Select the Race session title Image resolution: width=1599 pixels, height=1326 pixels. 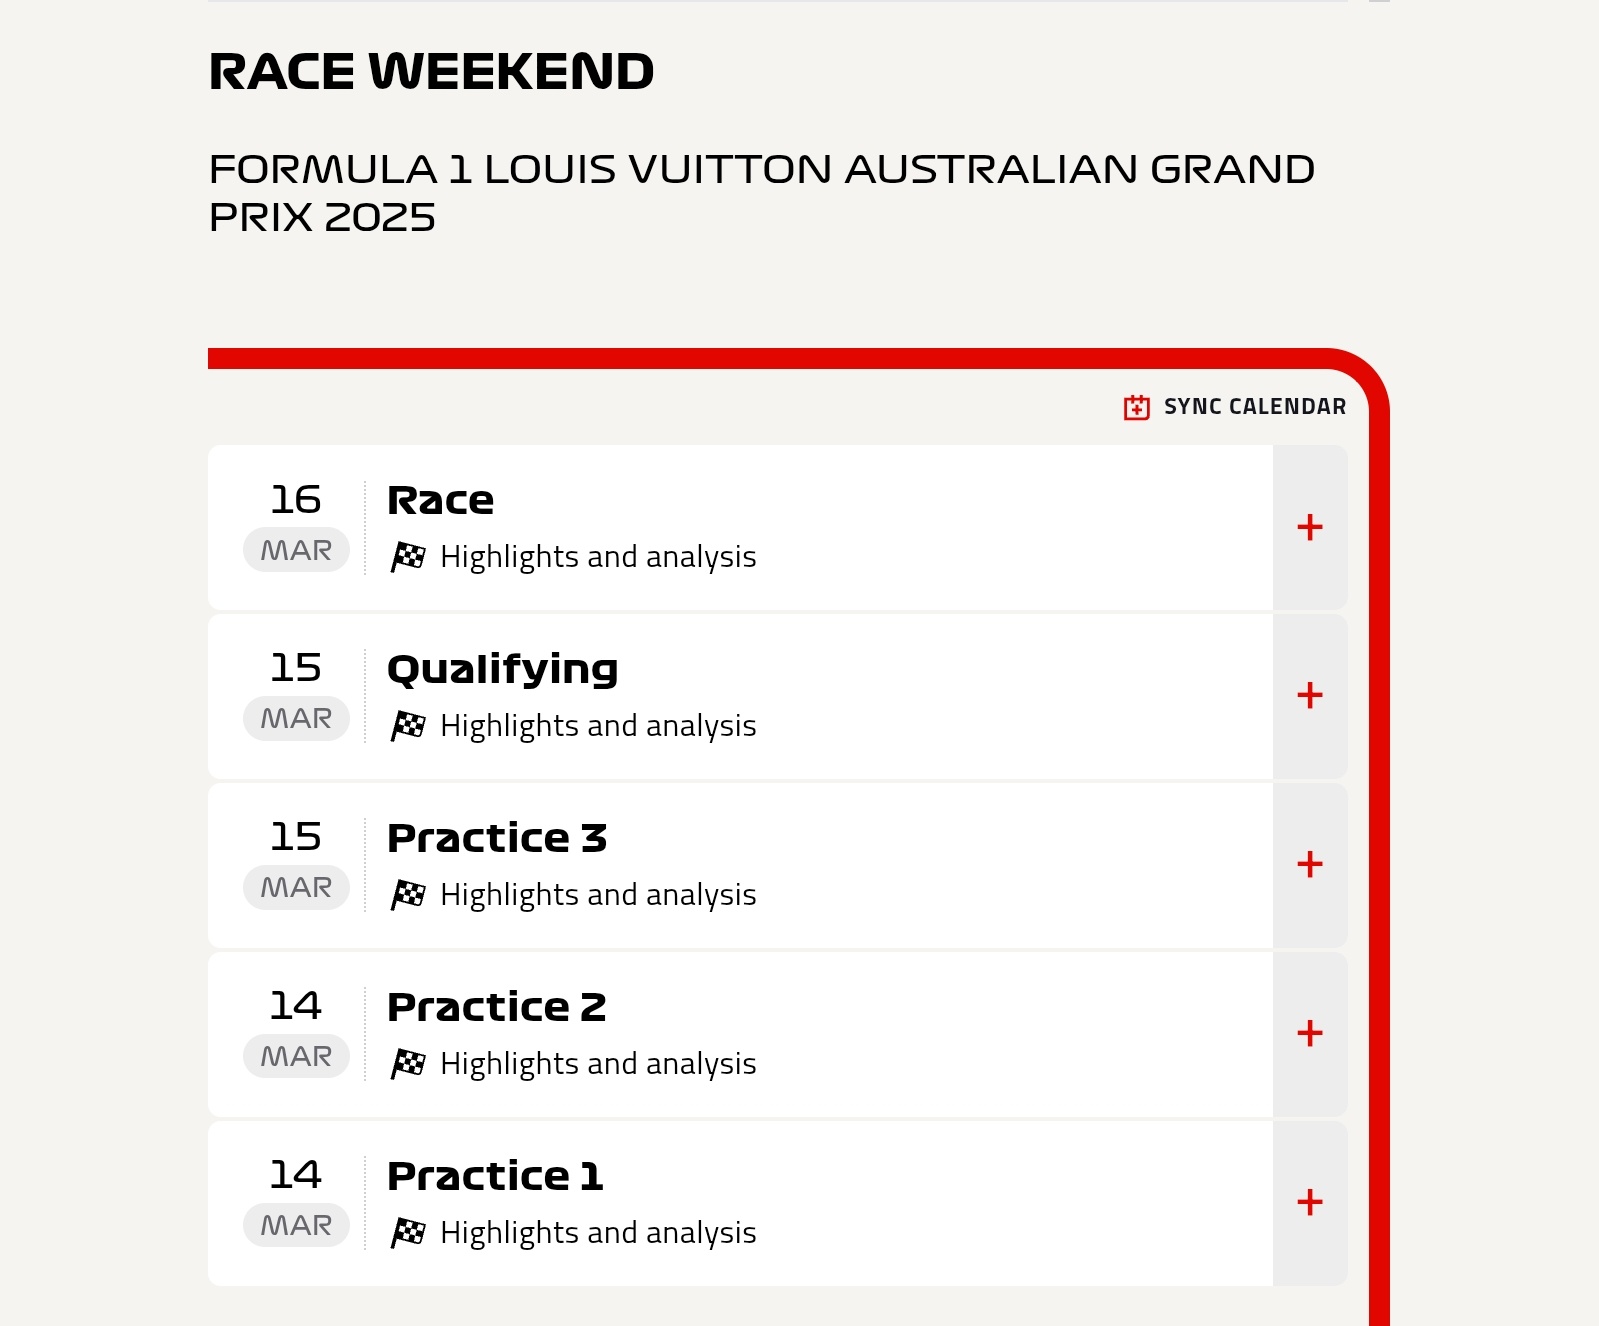(x=440, y=500)
